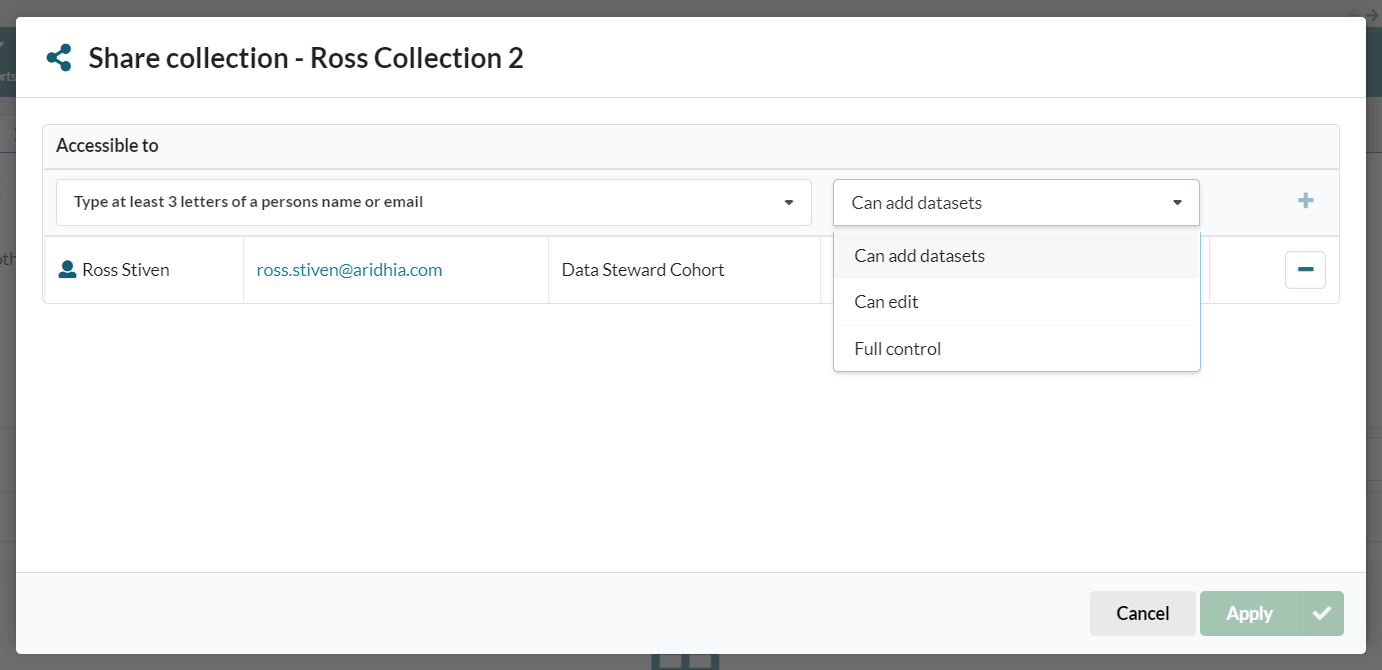Click the 'Data Steward Cohort' cell
The image size is (1382, 670).
(x=643, y=270)
